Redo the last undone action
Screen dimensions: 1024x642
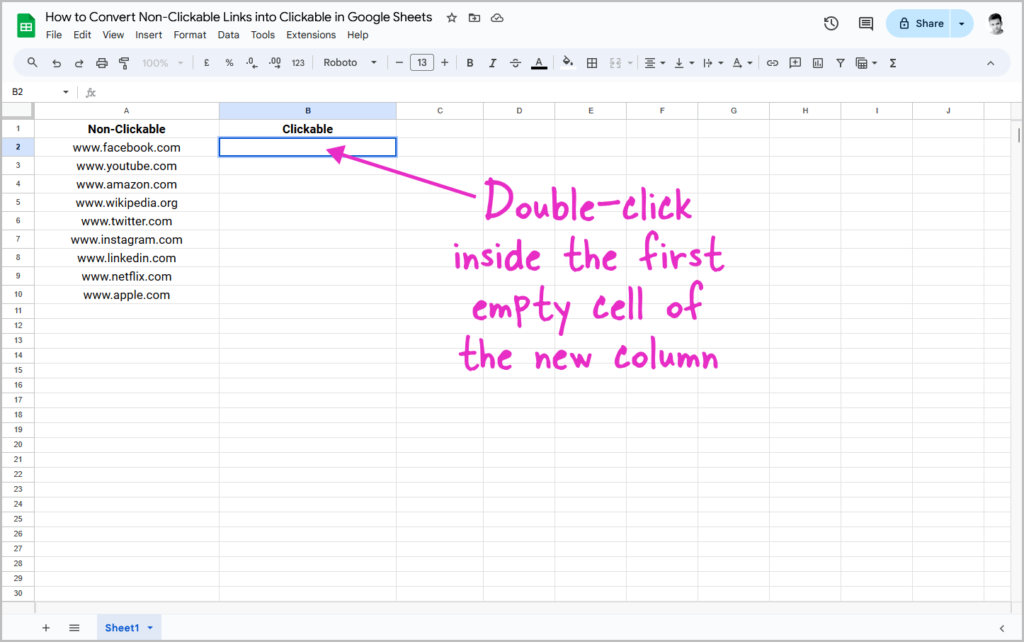[x=79, y=63]
